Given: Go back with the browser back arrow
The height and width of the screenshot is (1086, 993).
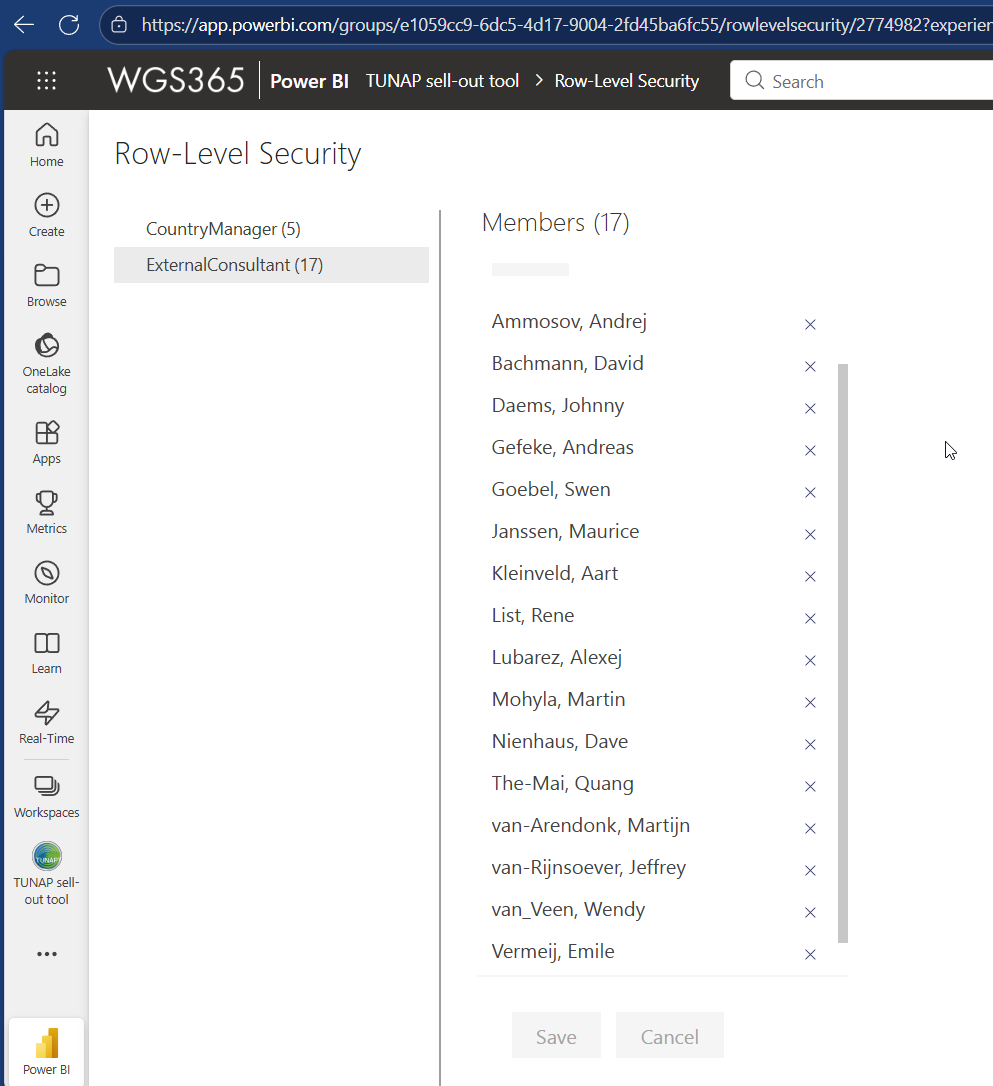Looking at the screenshot, I should point(24,25).
